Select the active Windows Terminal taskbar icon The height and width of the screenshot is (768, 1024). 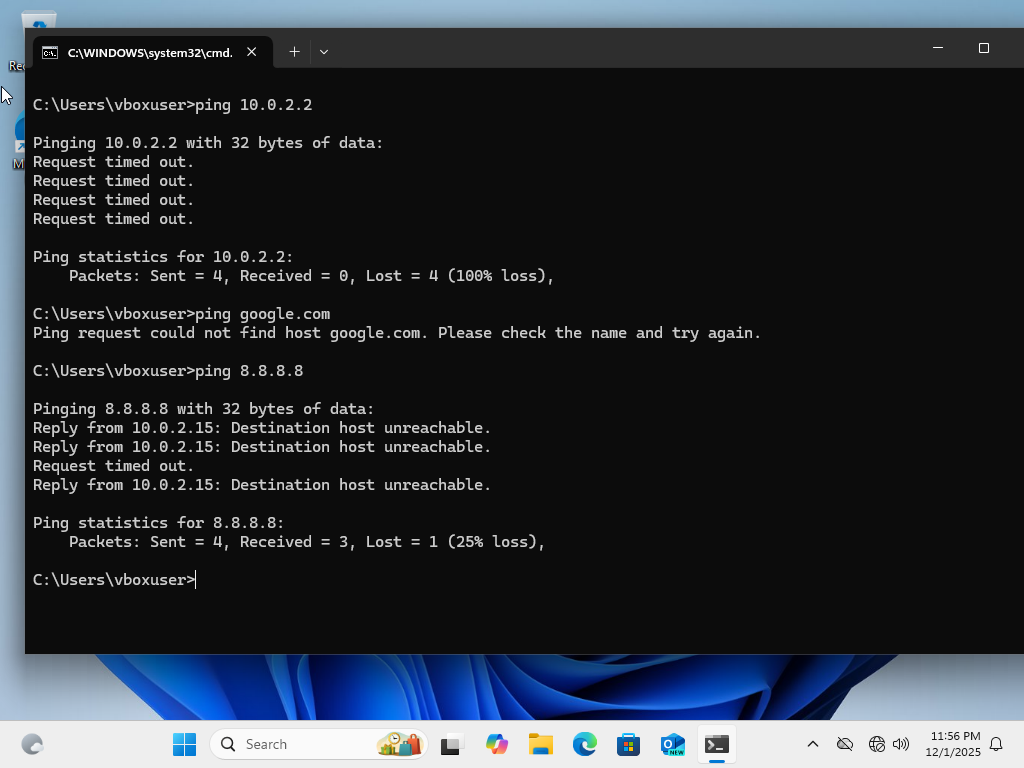point(716,744)
